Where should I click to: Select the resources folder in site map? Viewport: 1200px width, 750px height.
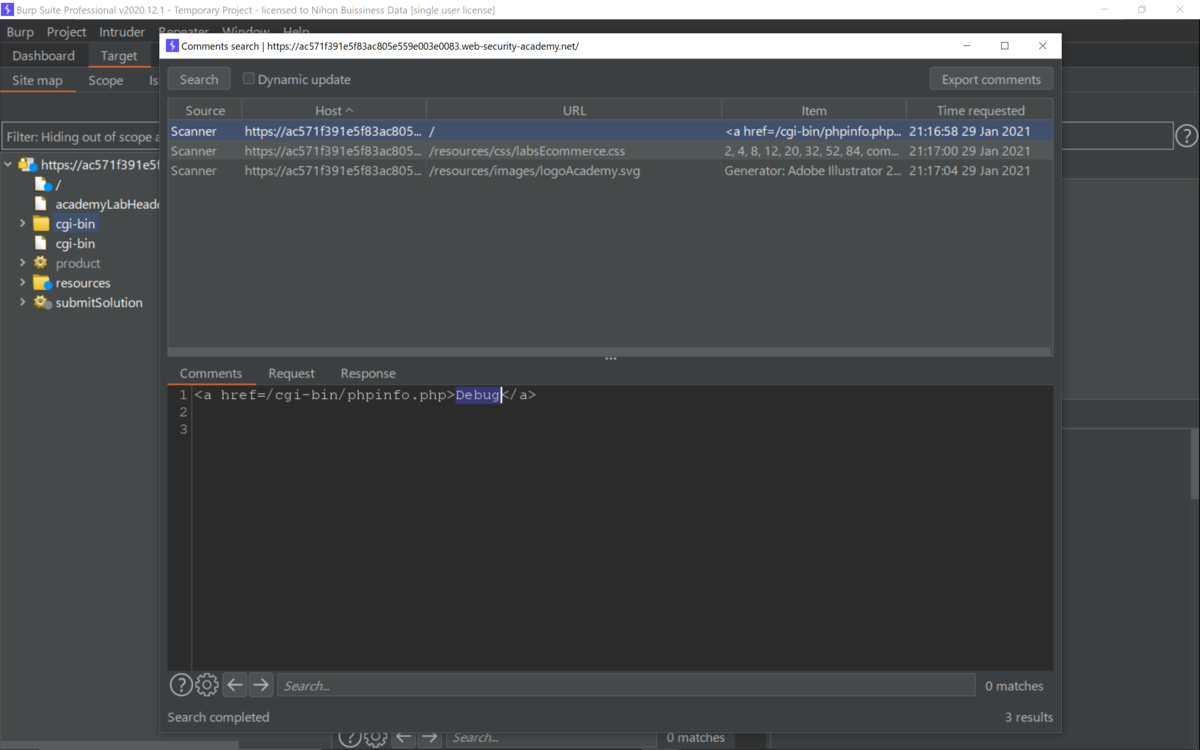83,283
